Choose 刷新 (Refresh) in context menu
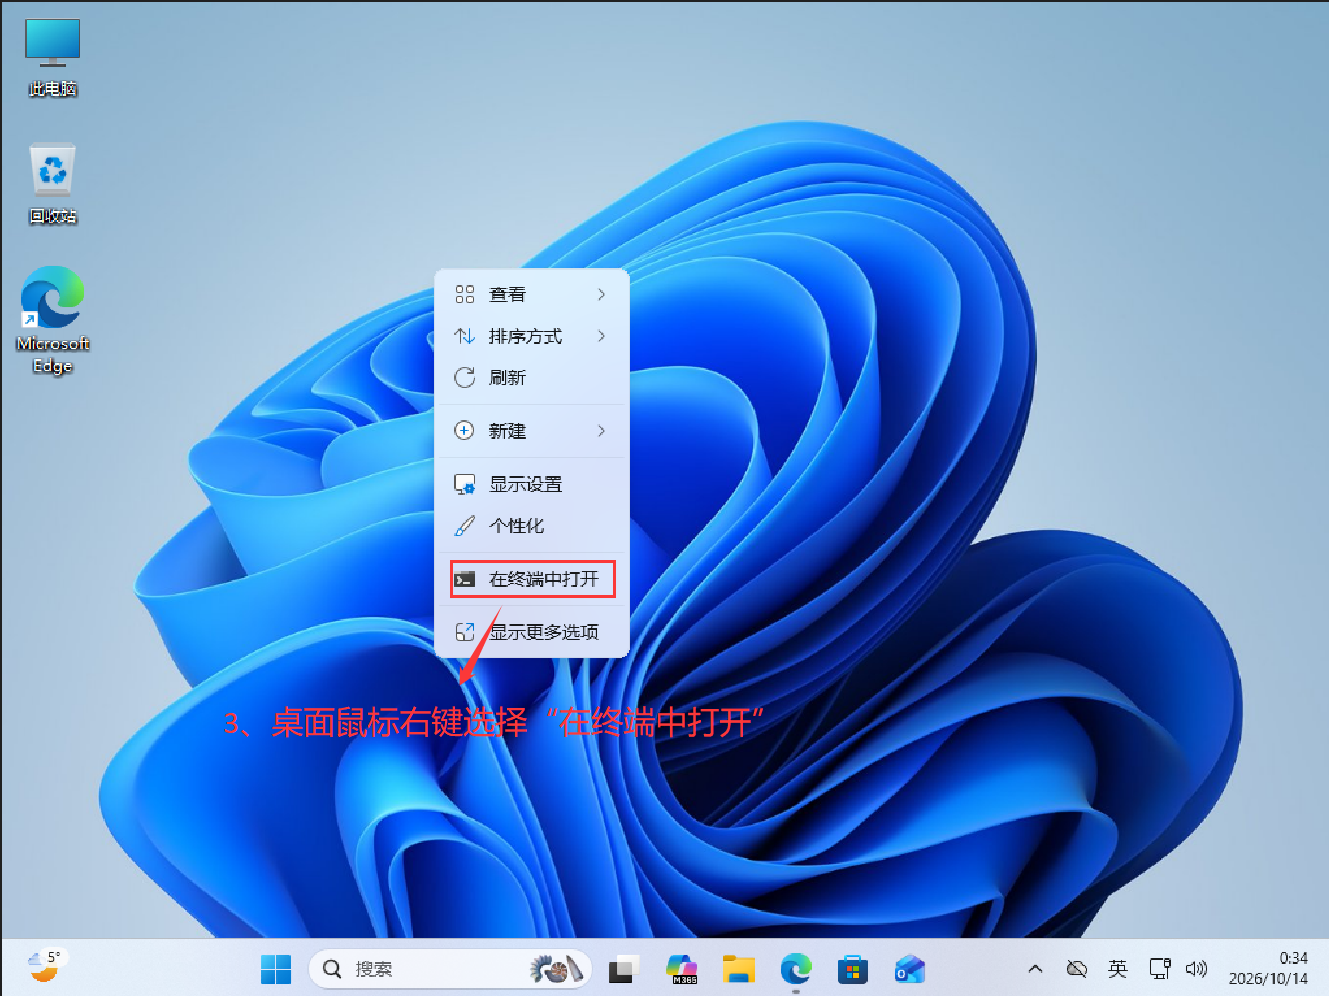1329x996 pixels. tap(532, 377)
